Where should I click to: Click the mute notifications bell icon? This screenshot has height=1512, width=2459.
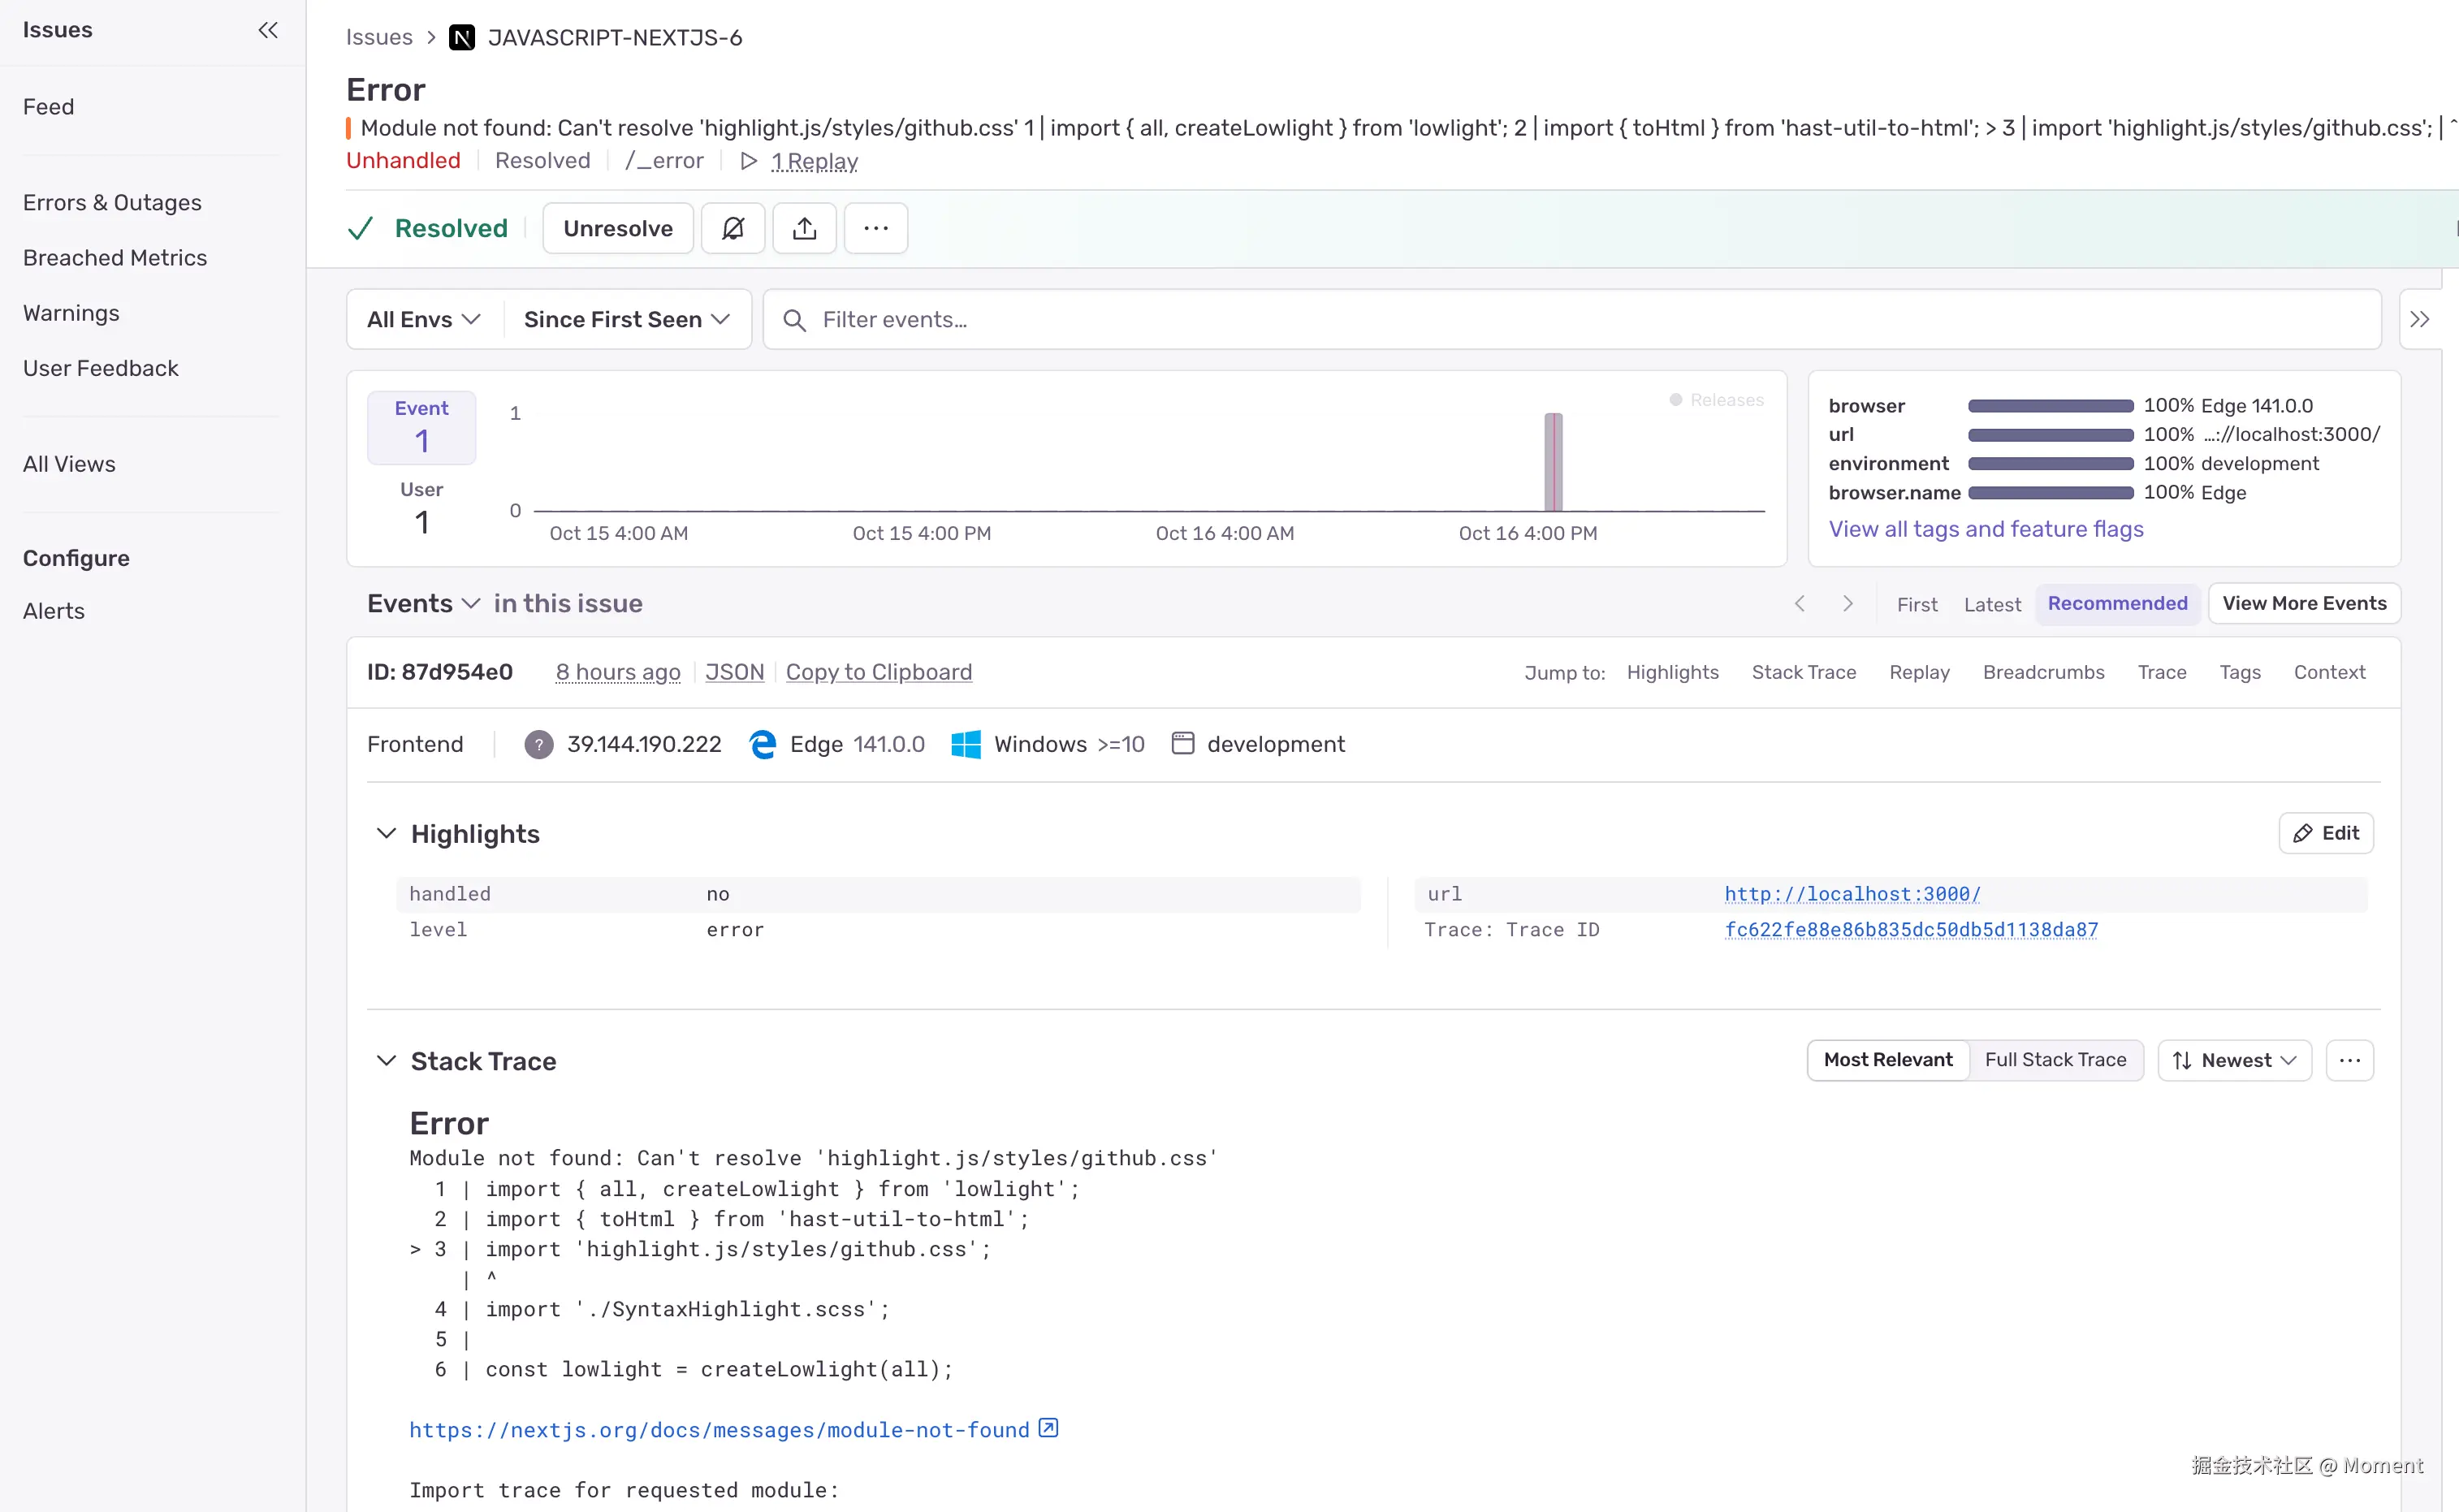732,228
